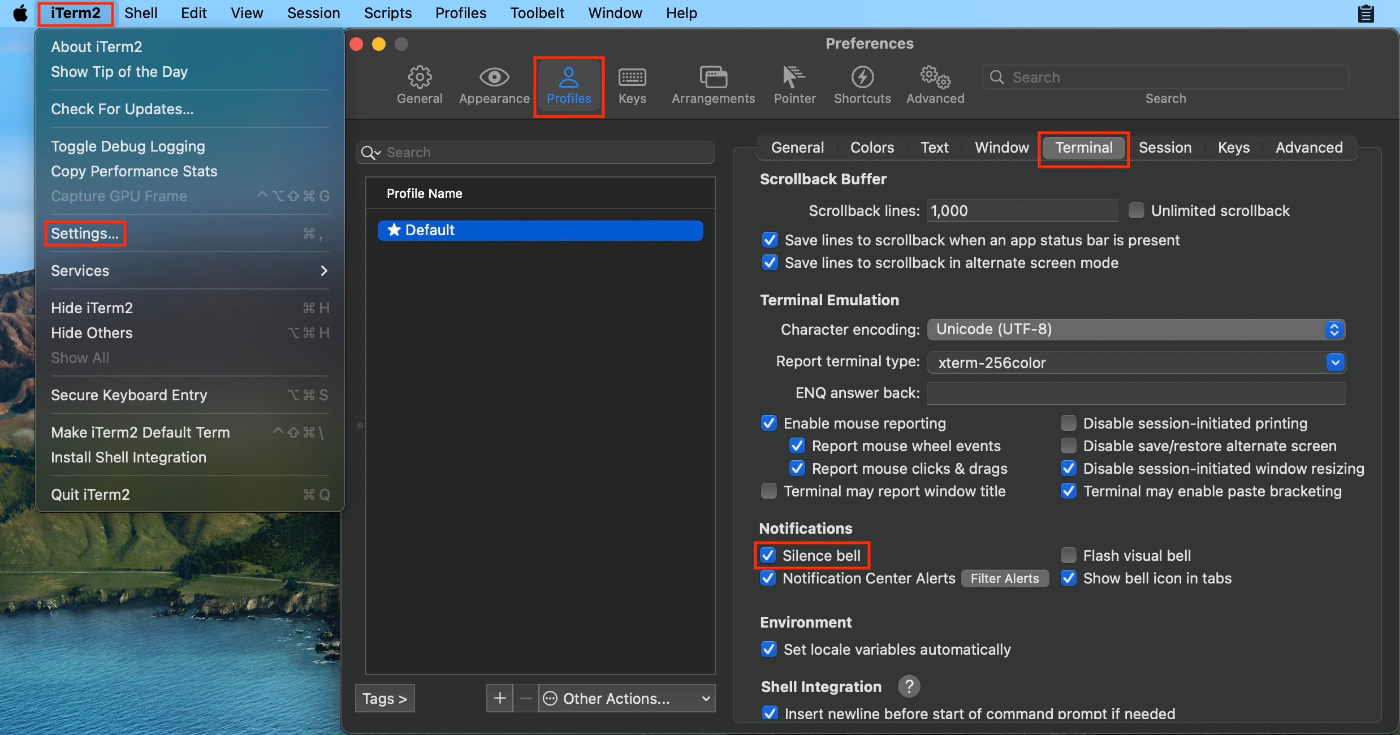Open the Shell menu in menu bar
The height and width of the screenshot is (735, 1400).
tap(141, 13)
